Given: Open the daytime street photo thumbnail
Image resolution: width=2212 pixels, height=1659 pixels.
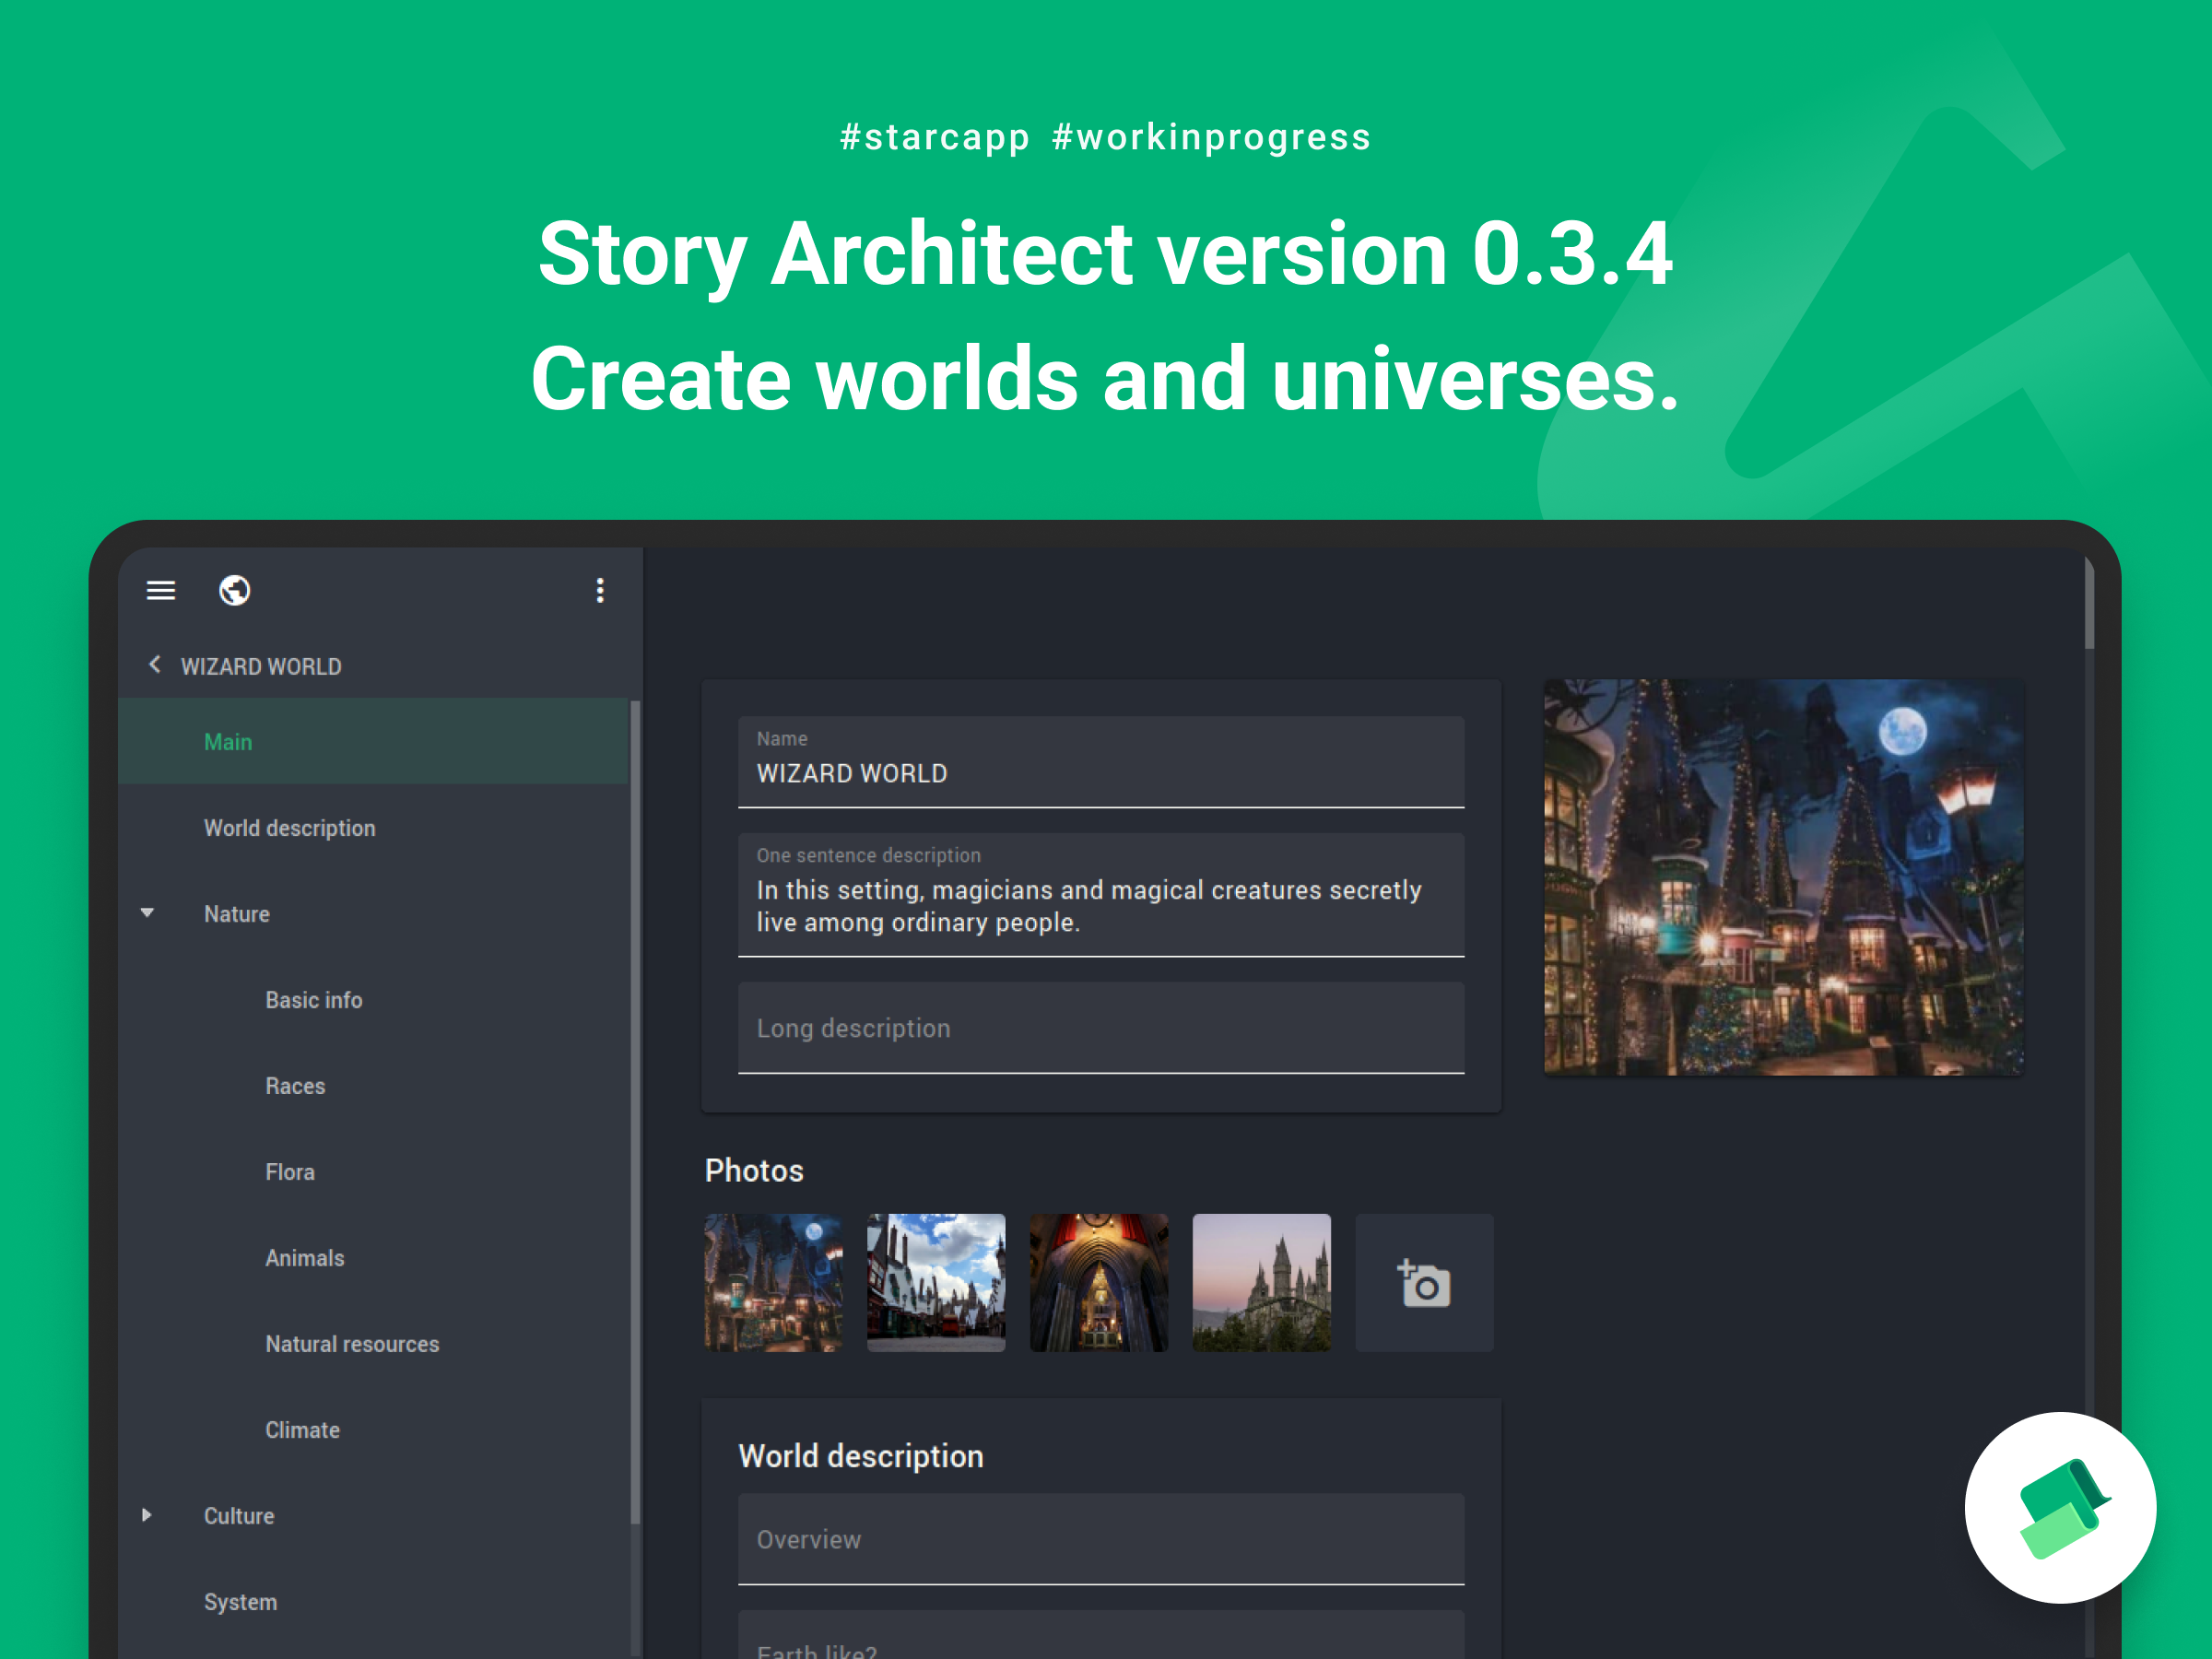Looking at the screenshot, I should (936, 1283).
